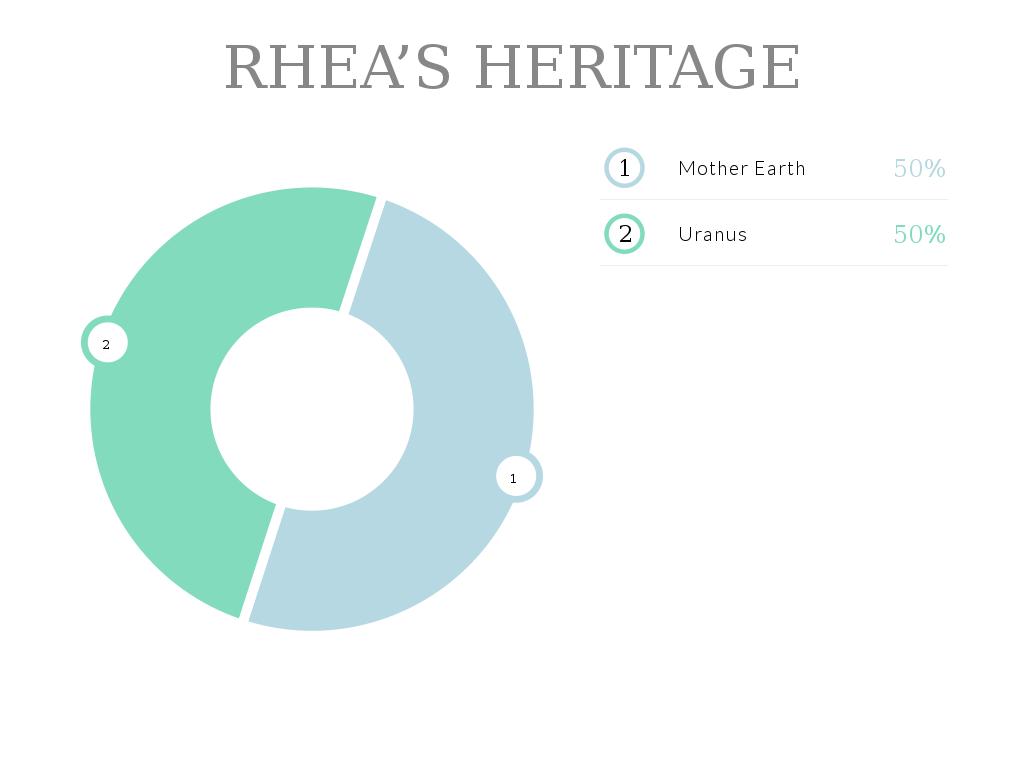Select marker 1 on the donut chart
This screenshot has height=768, width=1024.
click(x=516, y=477)
